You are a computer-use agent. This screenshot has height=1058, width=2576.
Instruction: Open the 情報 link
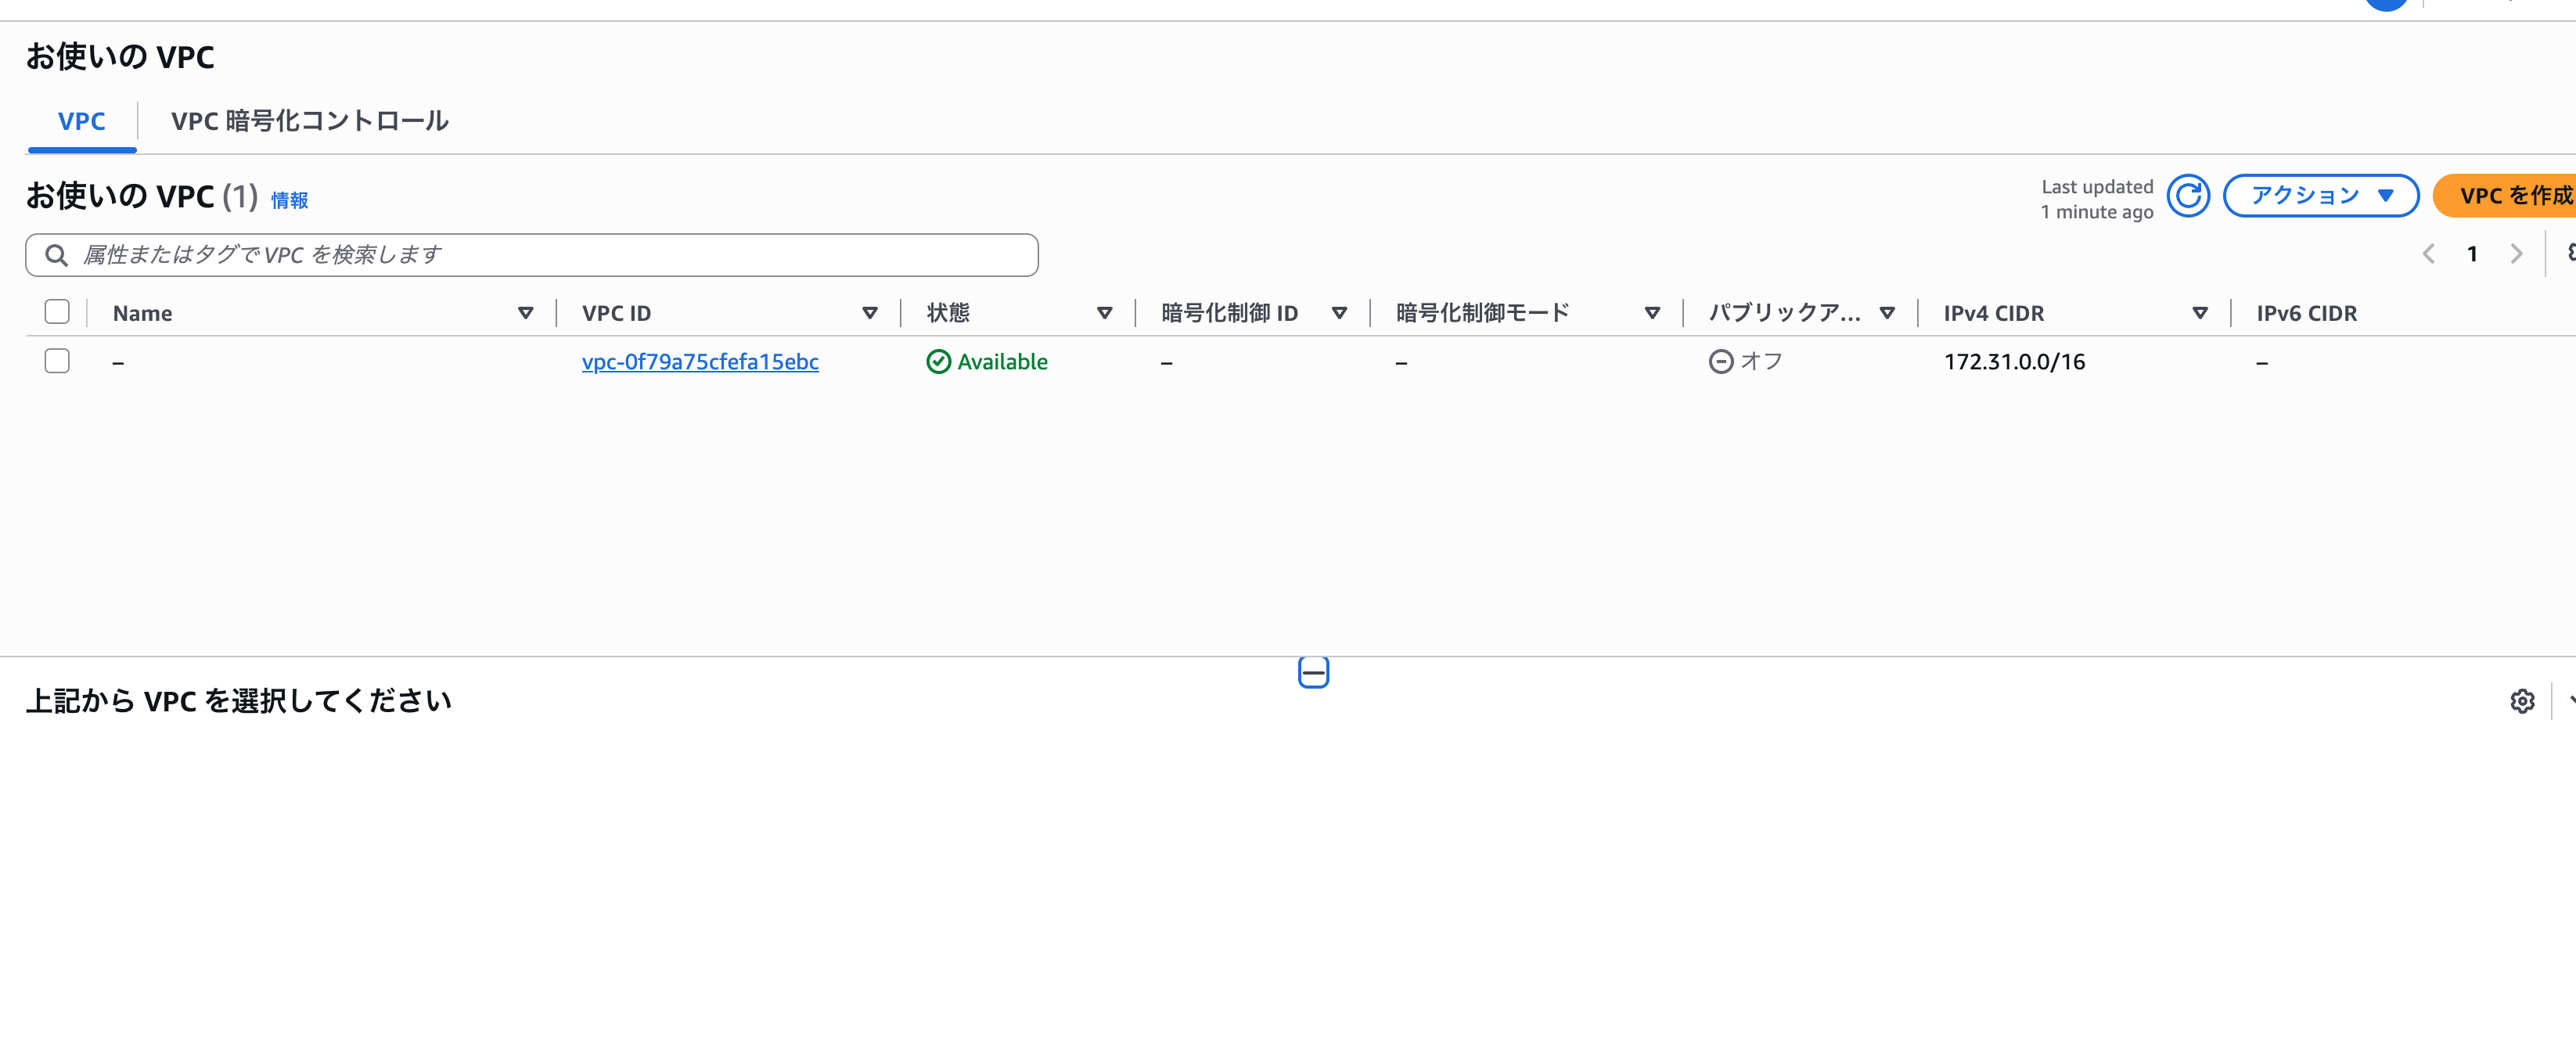(x=289, y=200)
